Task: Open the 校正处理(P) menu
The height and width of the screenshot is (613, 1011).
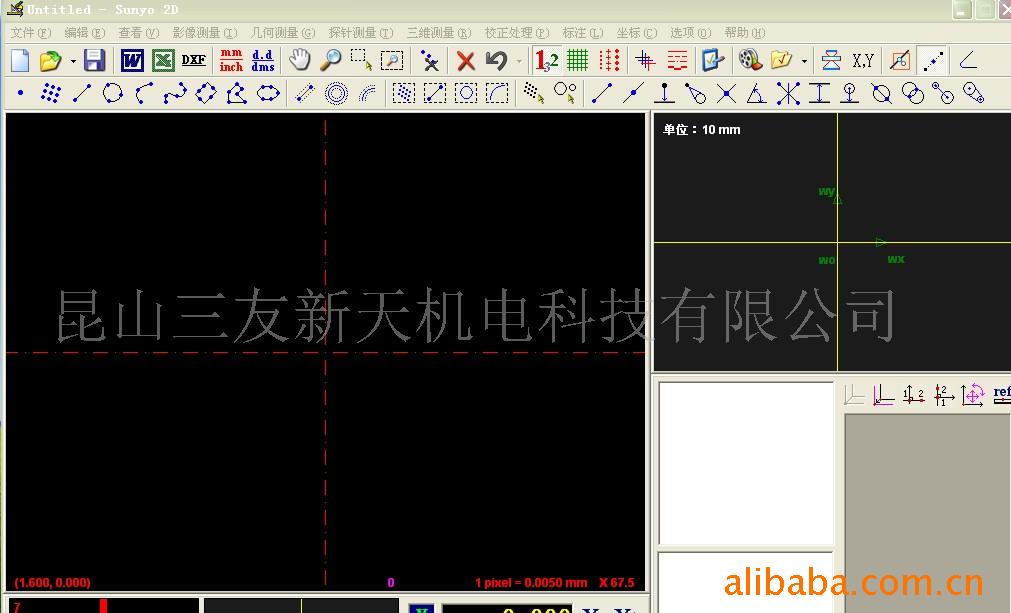Action: coord(516,33)
